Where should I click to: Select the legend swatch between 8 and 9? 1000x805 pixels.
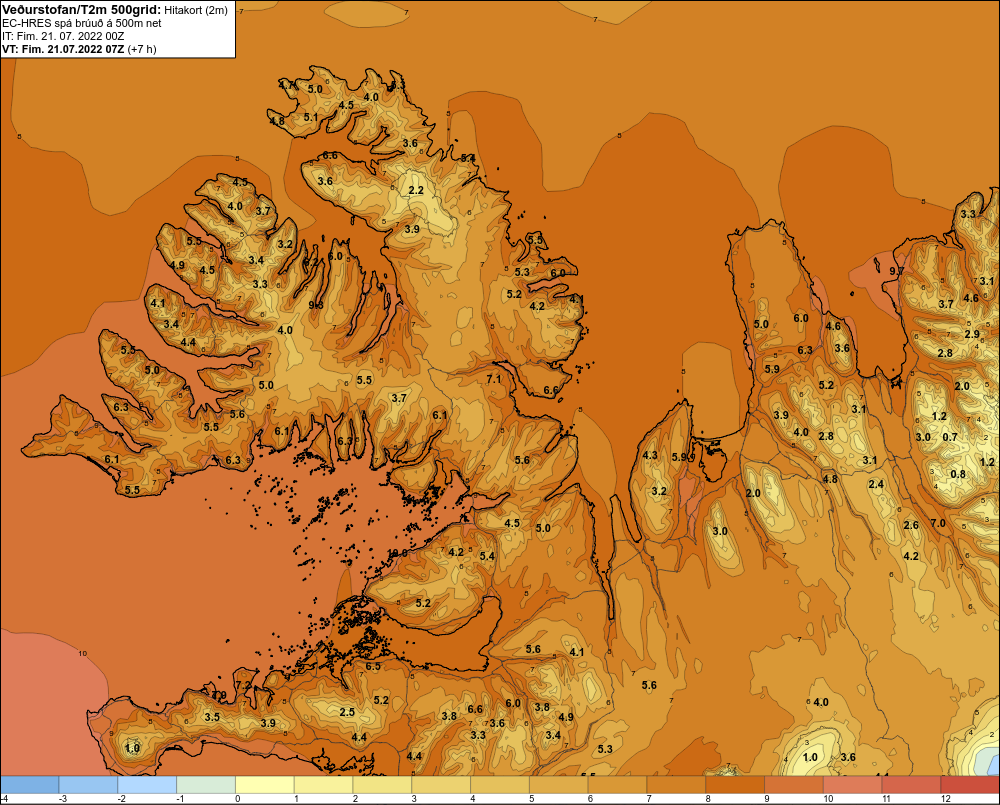point(735,785)
